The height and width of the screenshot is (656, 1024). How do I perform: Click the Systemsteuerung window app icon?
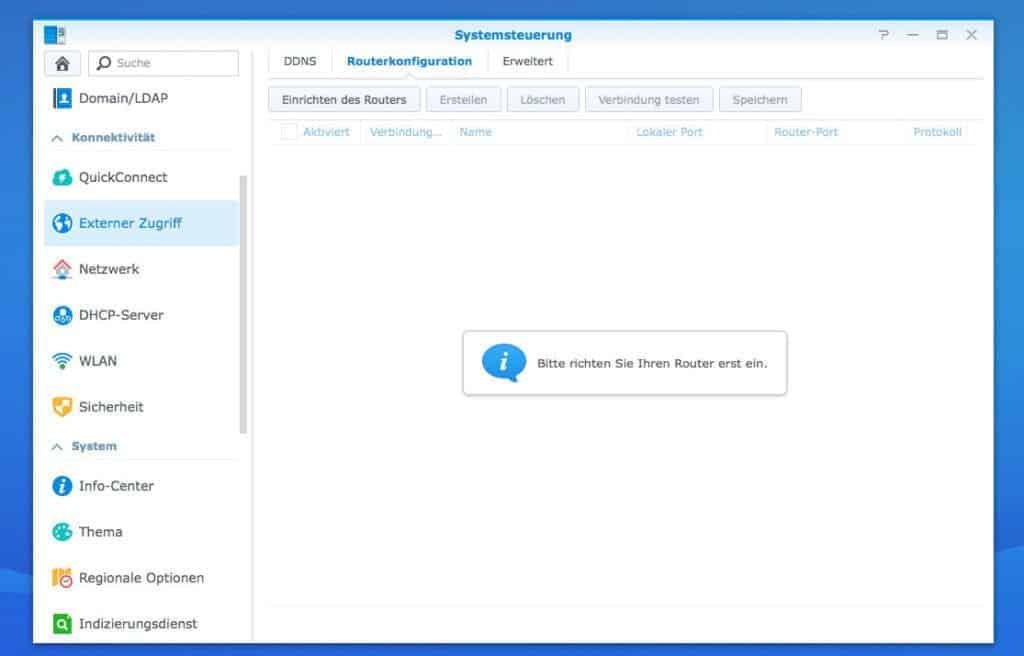click(x=55, y=35)
